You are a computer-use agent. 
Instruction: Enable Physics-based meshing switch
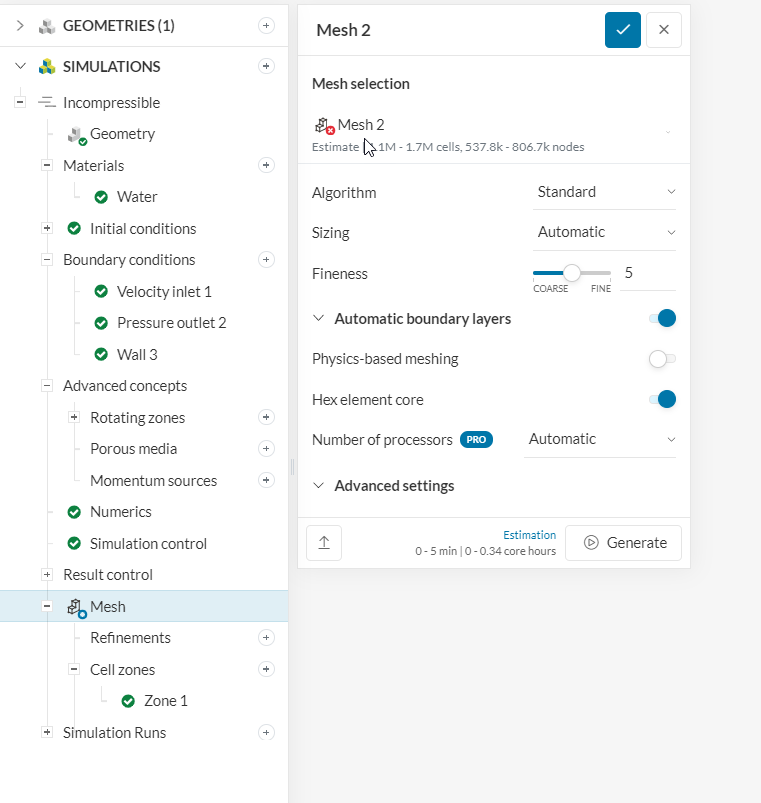pyautogui.click(x=662, y=359)
